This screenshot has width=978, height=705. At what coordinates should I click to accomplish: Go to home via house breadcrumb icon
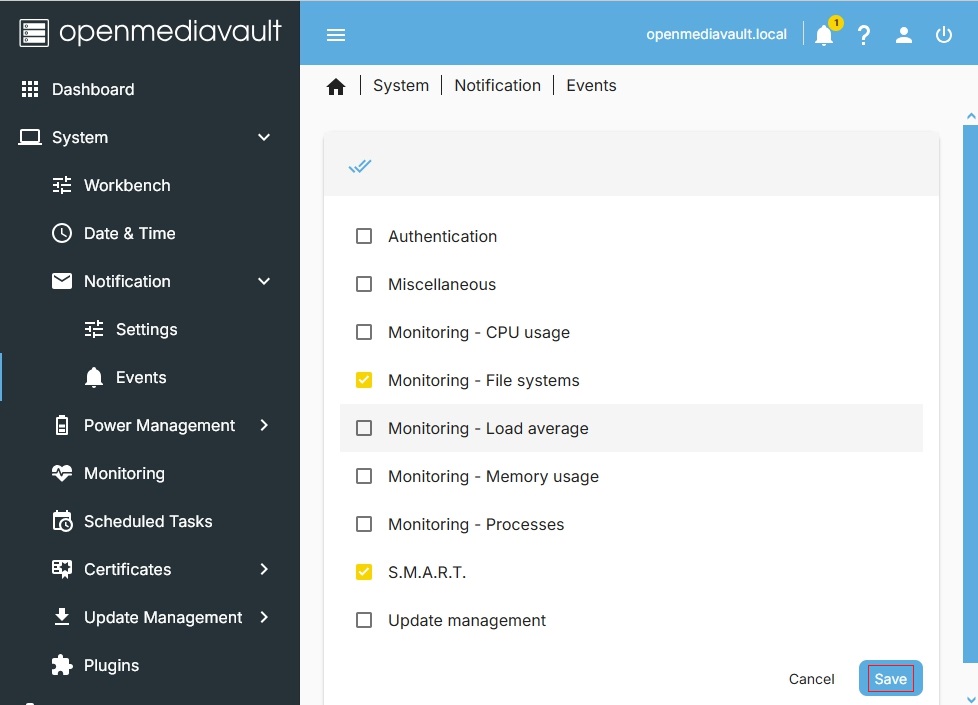pyautogui.click(x=336, y=87)
